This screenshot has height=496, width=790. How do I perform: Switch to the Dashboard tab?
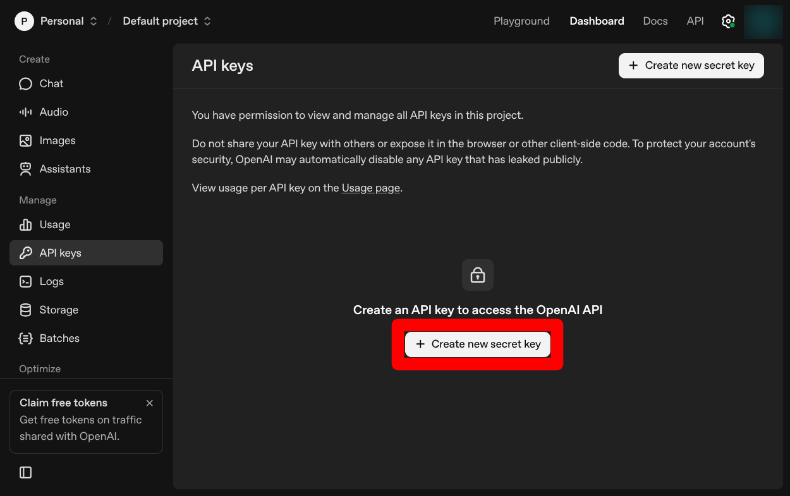(x=597, y=21)
